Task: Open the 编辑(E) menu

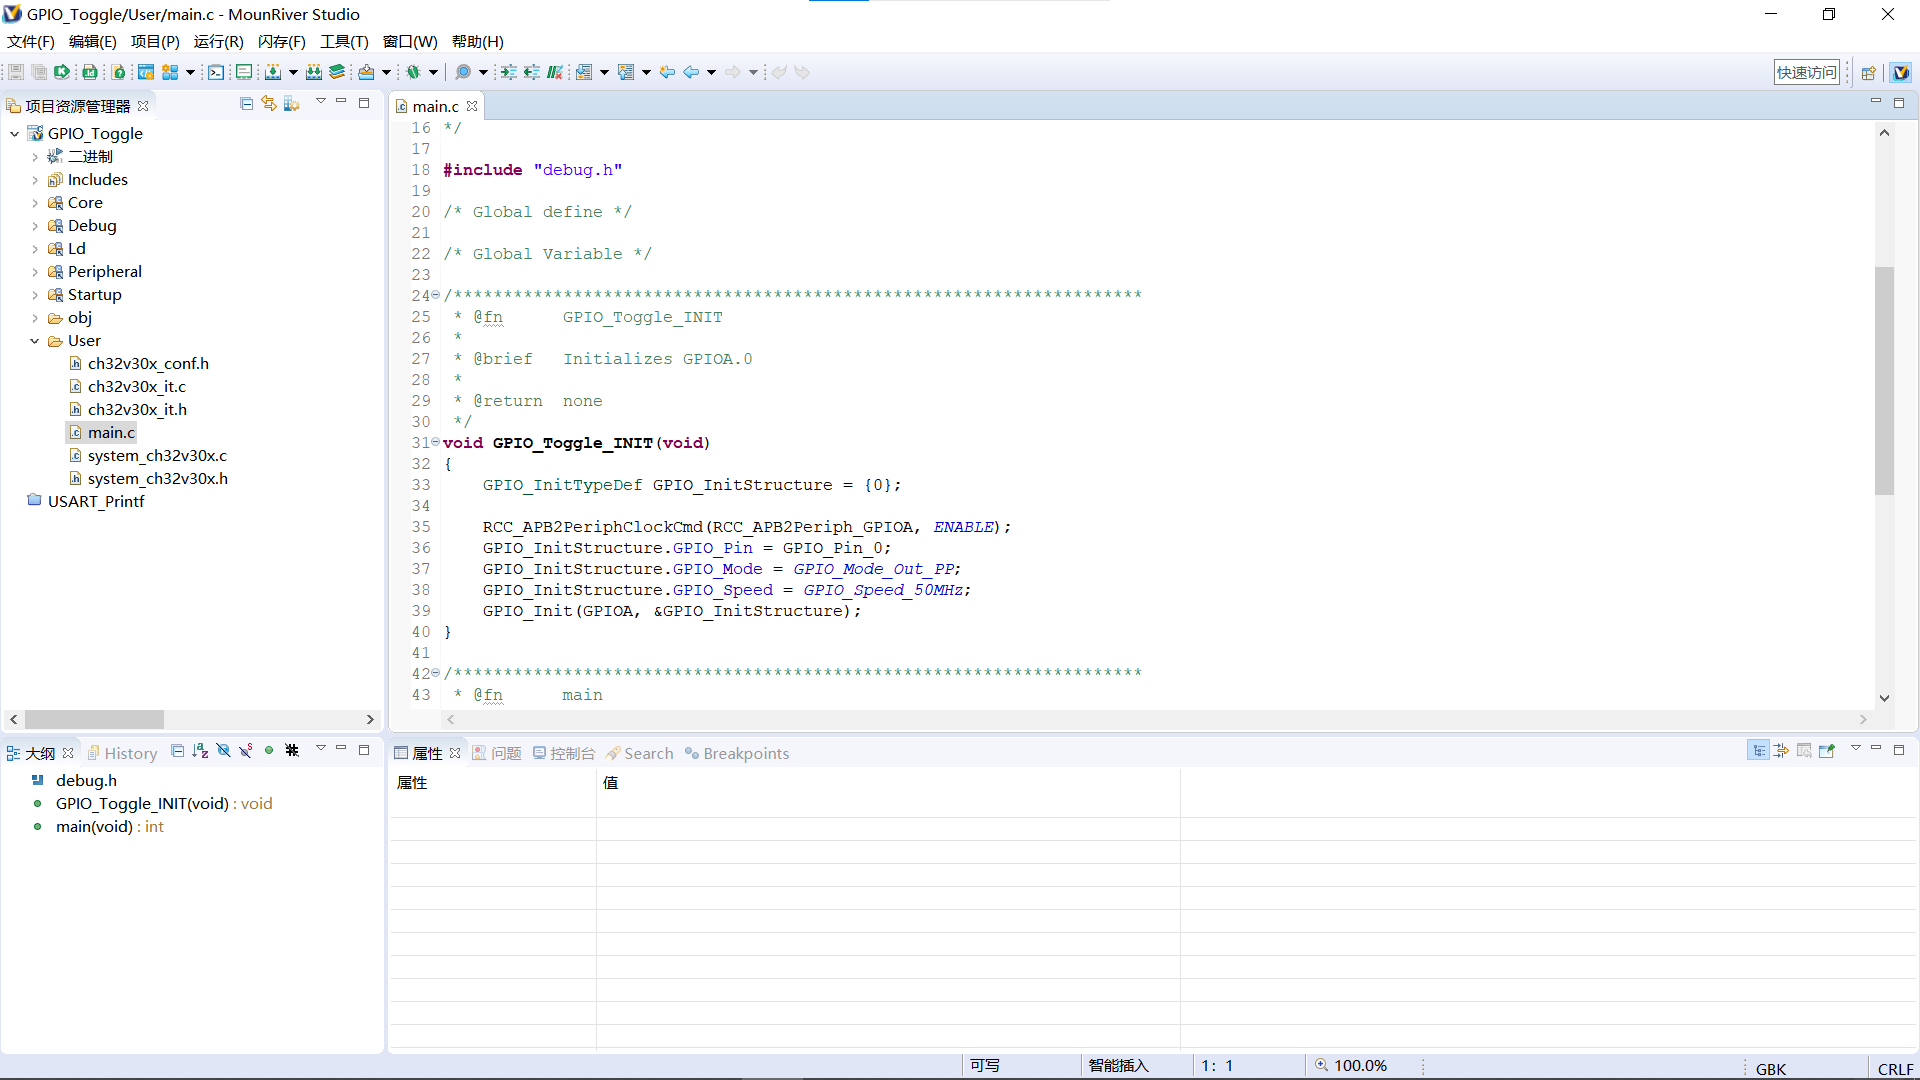Action: point(93,42)
